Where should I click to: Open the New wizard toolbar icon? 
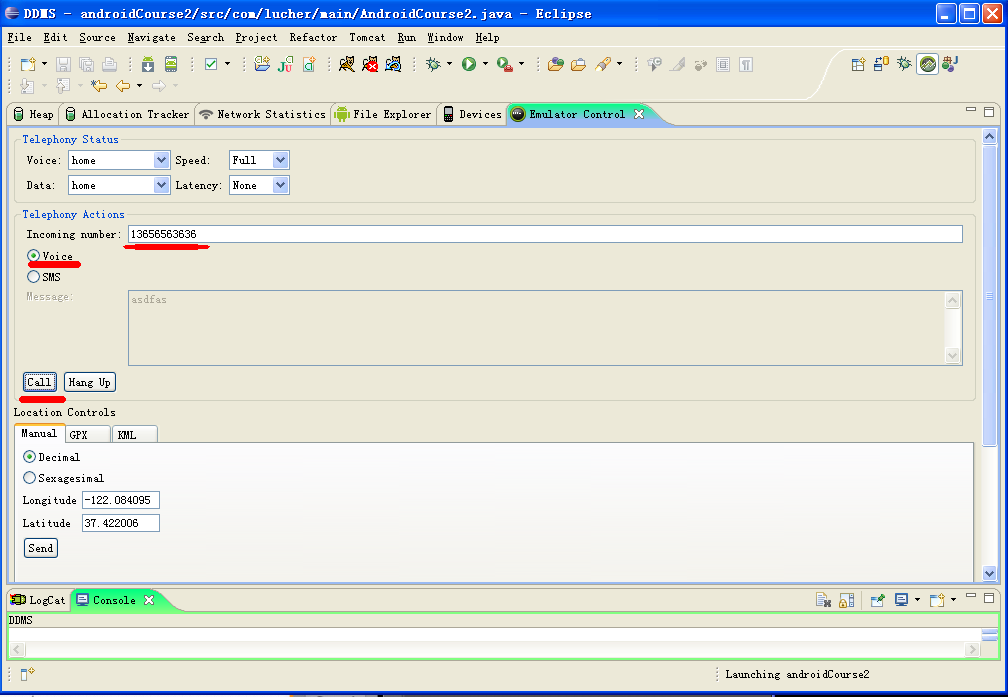point(28,64)
